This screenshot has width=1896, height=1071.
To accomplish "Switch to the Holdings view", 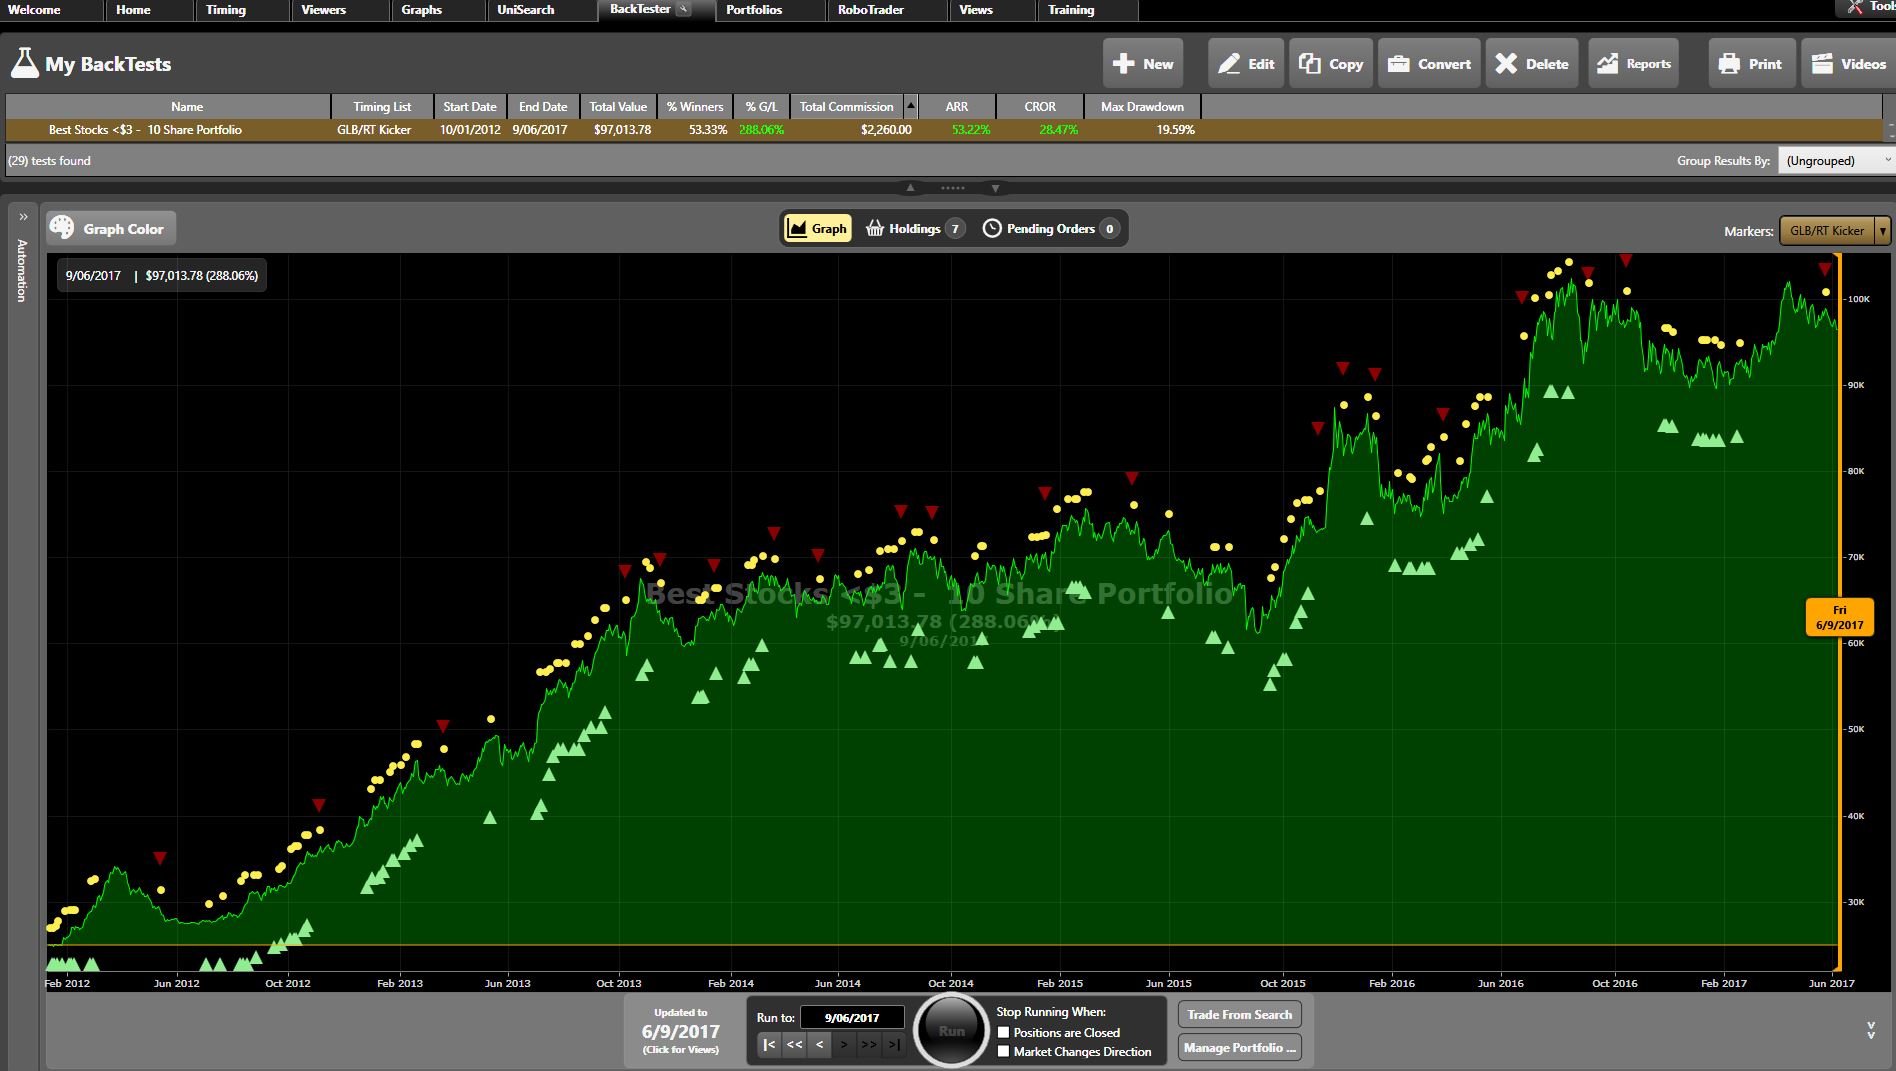I will [913, 228].
